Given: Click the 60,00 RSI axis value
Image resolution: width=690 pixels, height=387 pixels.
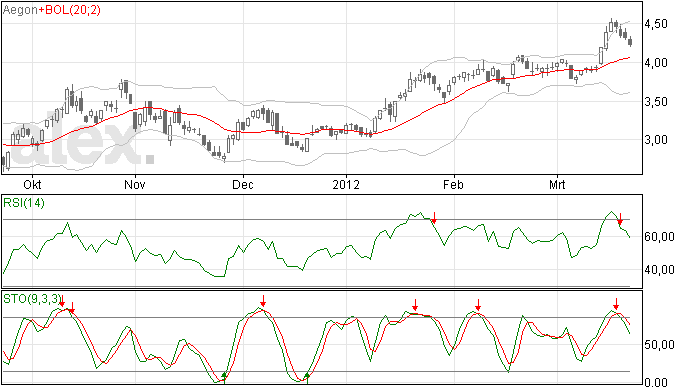Looking at the screenshot, I should coord(659,237).
